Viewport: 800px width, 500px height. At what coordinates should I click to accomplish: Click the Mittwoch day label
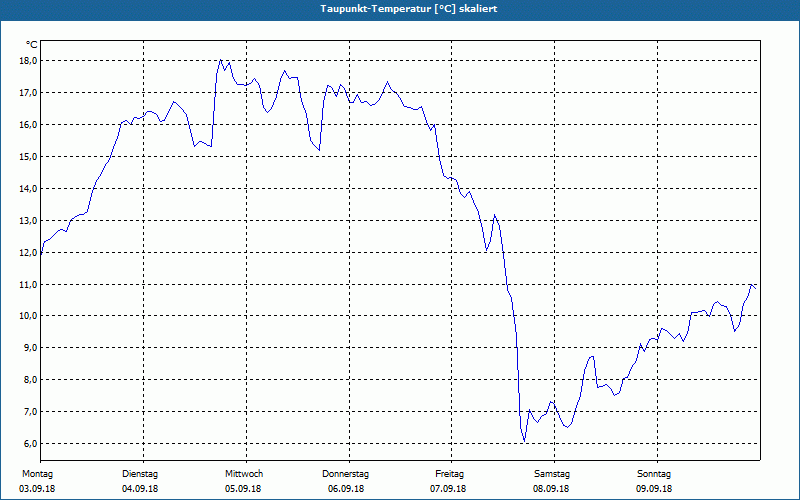(244, 474)
